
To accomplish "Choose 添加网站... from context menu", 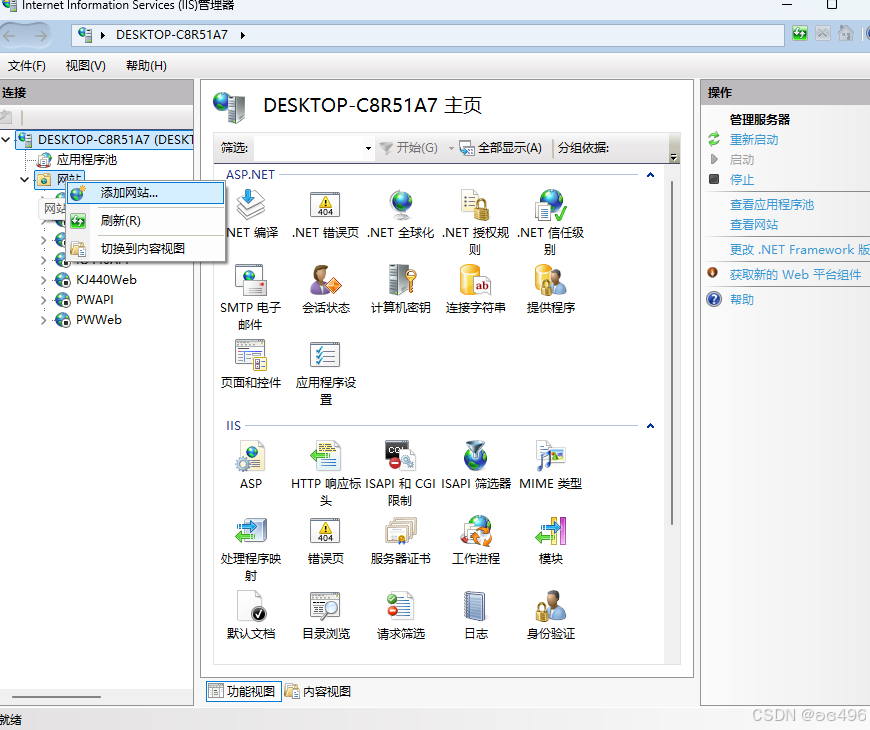I will (145, 193).
